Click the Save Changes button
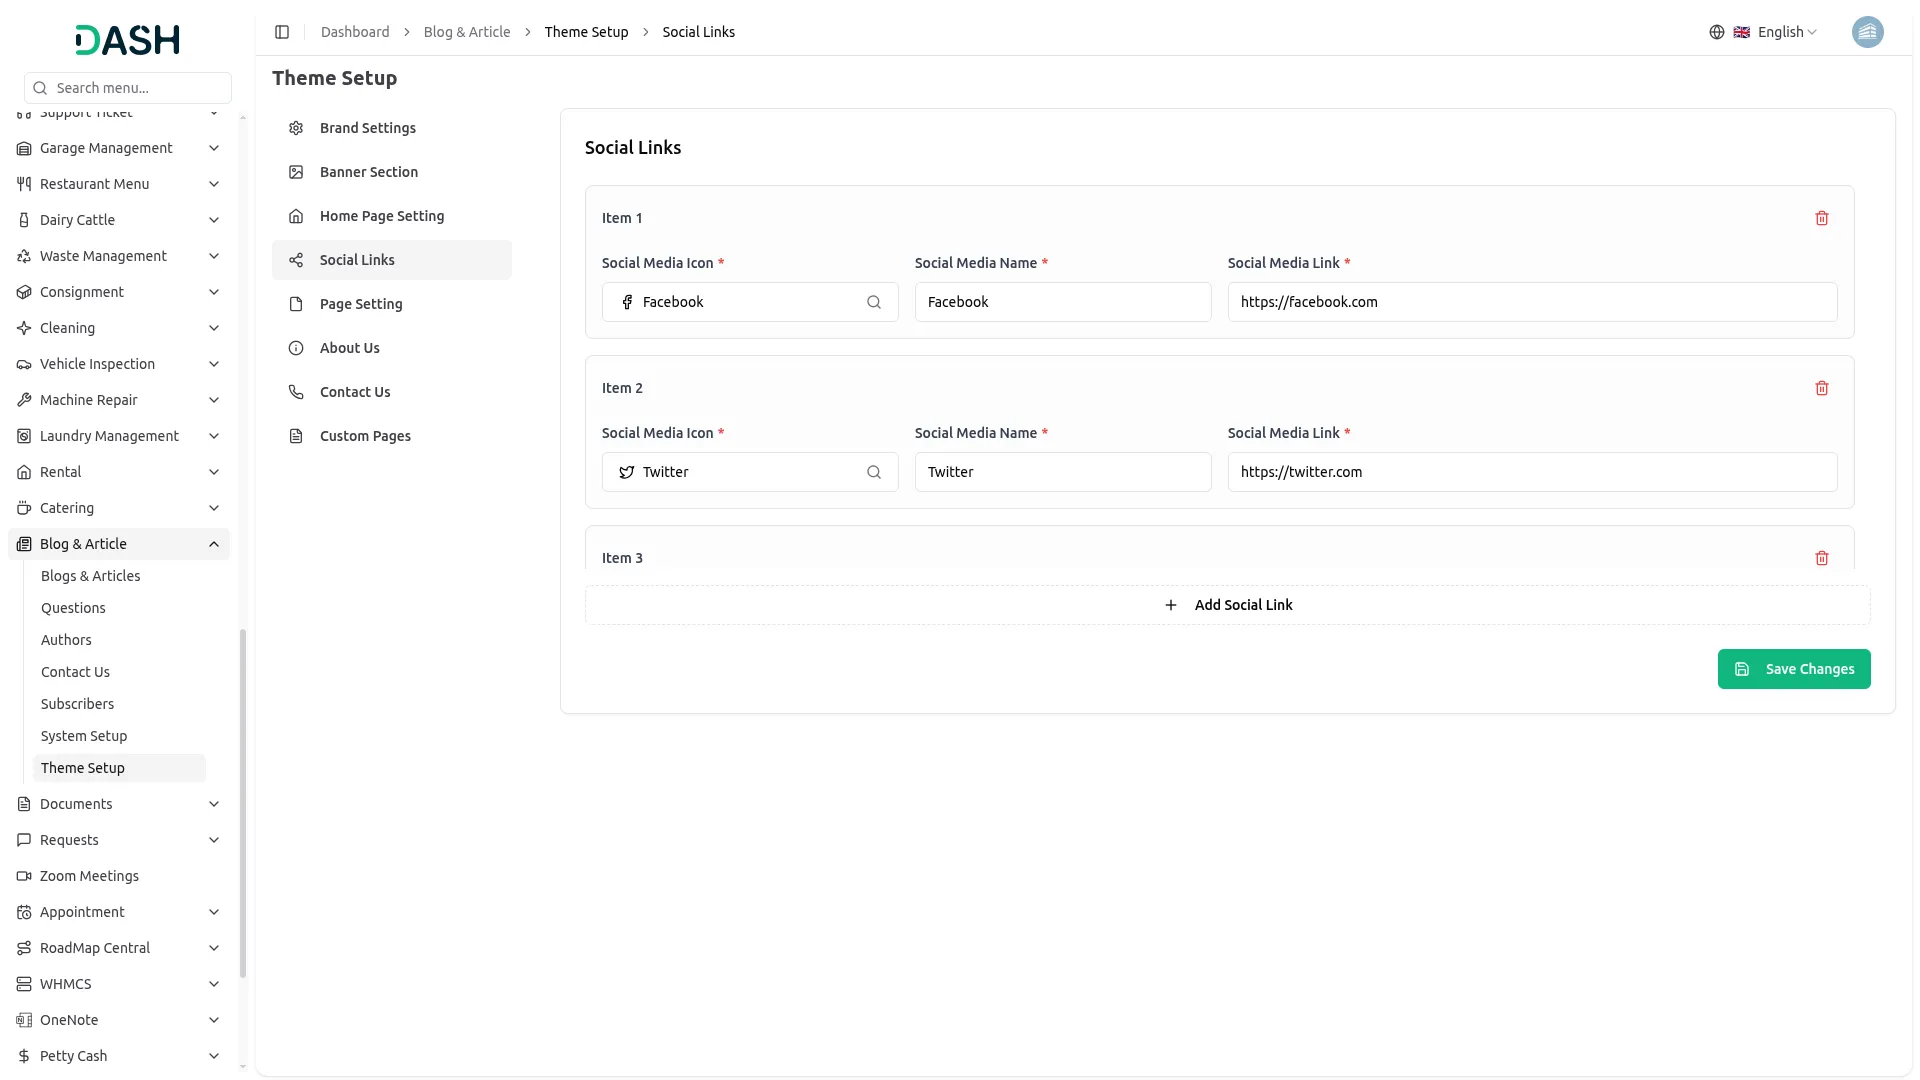Viewport: 1920px width, 1080px height. click(x=1793, y=669)
